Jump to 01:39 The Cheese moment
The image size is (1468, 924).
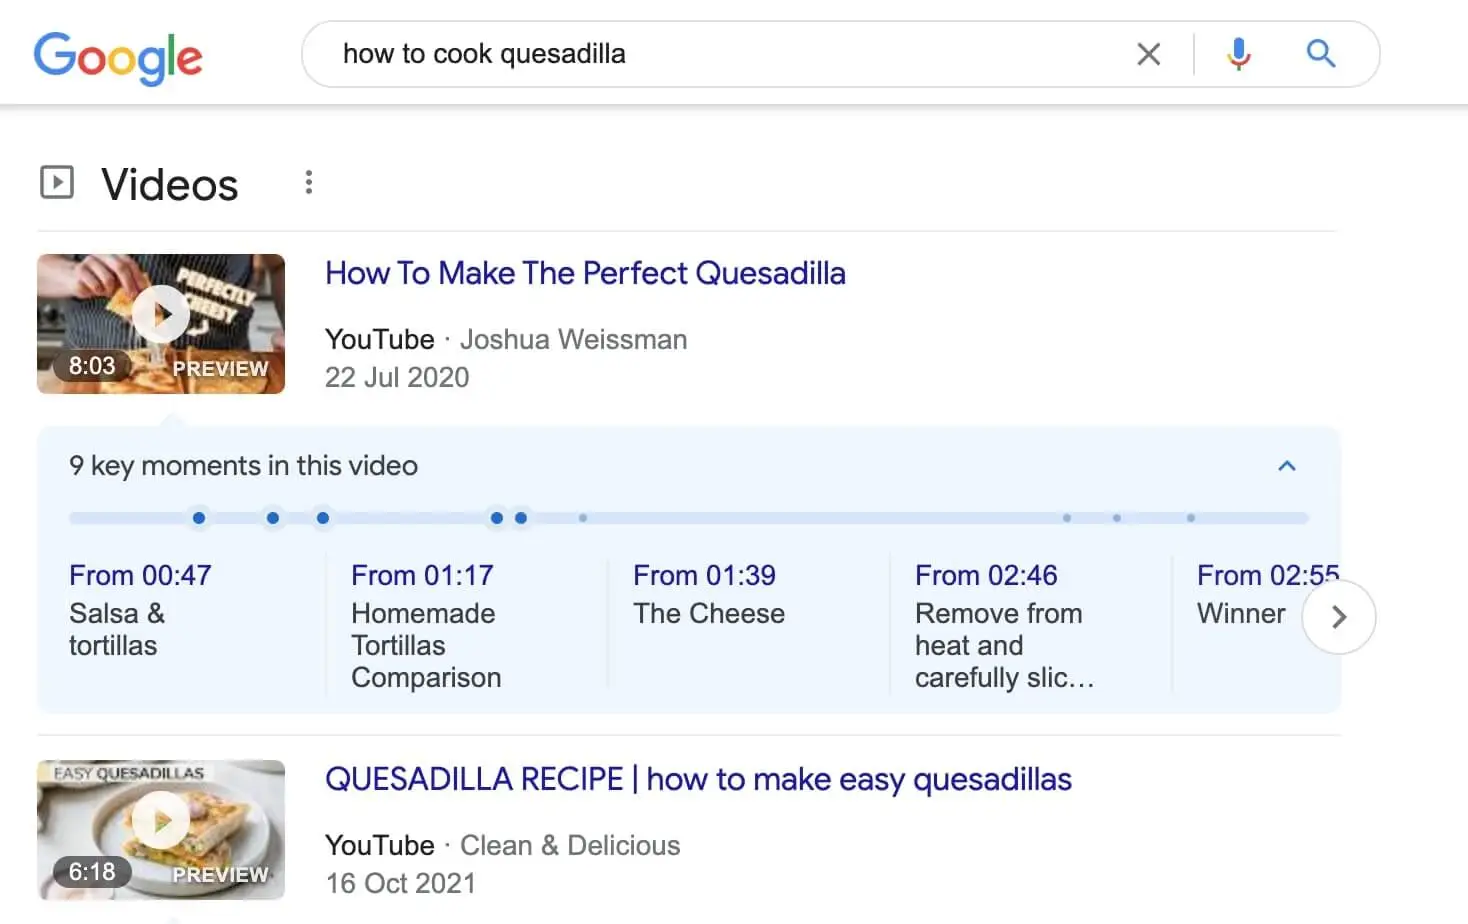pyautogui.click(x=704, y=576)
